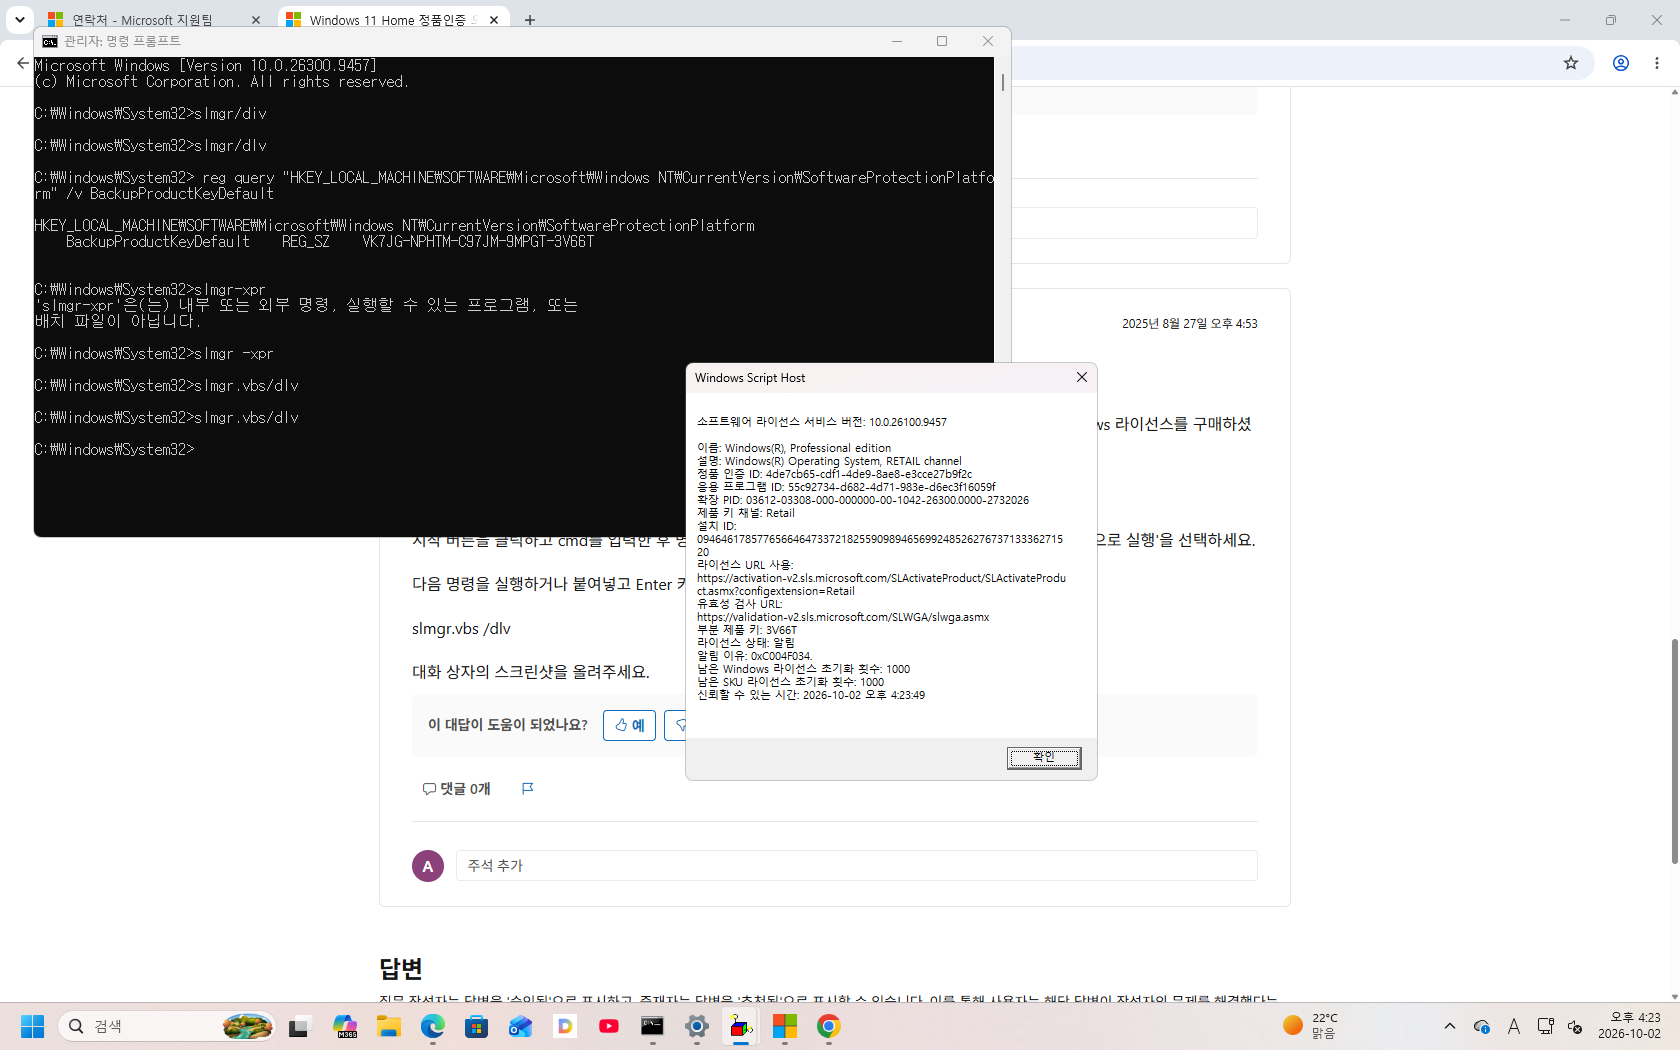Image resolution: width=1680 pixels, height=1050 pixels.
Task: Open a new Chrome tab
Action: point(530,20)
